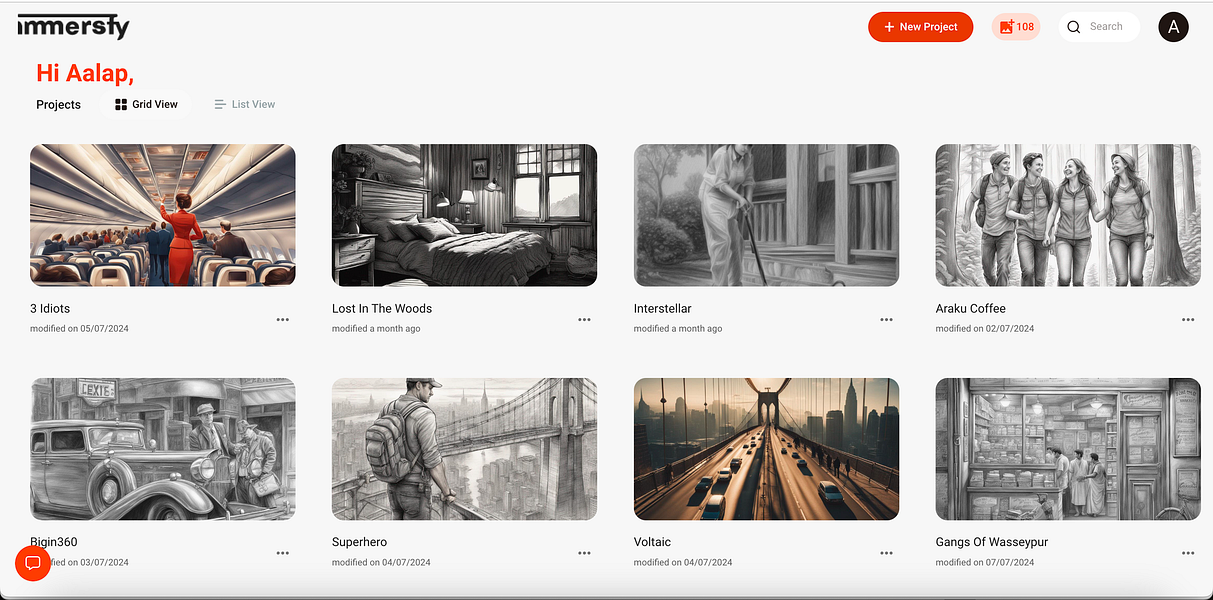Click the Gangs Of Wasseypur title
This screenshot has width=1213, height=600.
992,542
